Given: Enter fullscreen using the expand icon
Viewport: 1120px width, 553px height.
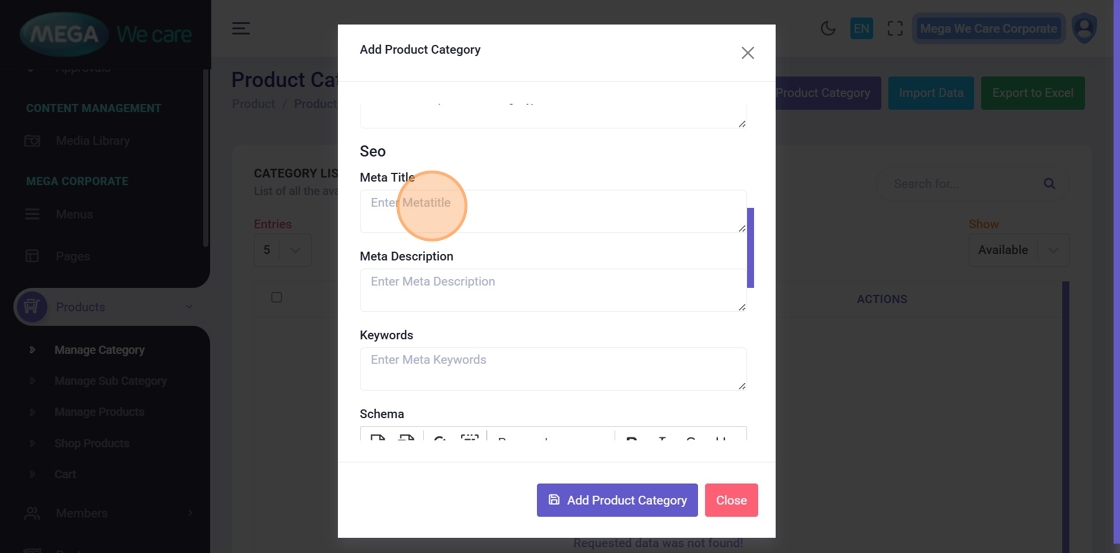Looking at the screenshot, I should click(895, 28).
